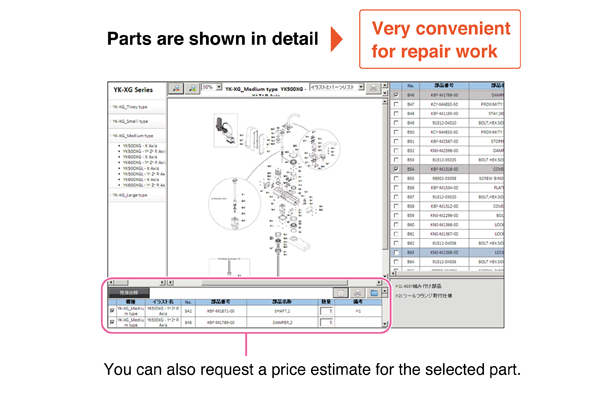Click the first zoom tool icon in viewer toolbar

pyautogui.click(x=176, y=89)
